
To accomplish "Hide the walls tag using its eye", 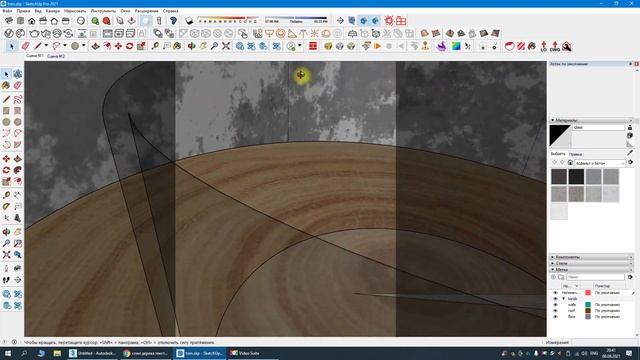I will [555, 304].
